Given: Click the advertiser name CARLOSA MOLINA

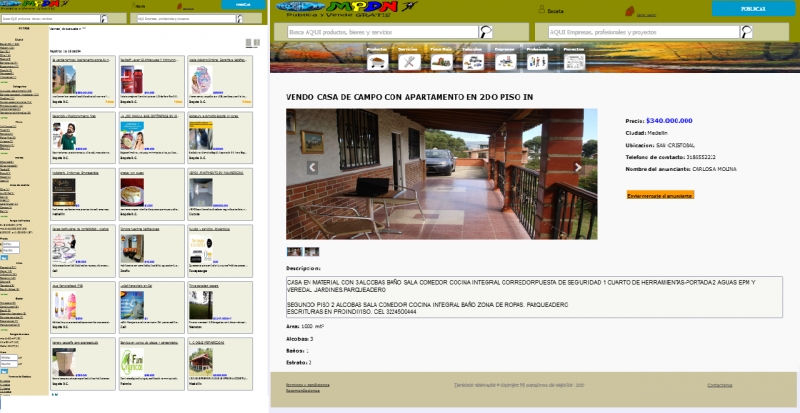Looking at the screenshot, I should click(714, 169).
